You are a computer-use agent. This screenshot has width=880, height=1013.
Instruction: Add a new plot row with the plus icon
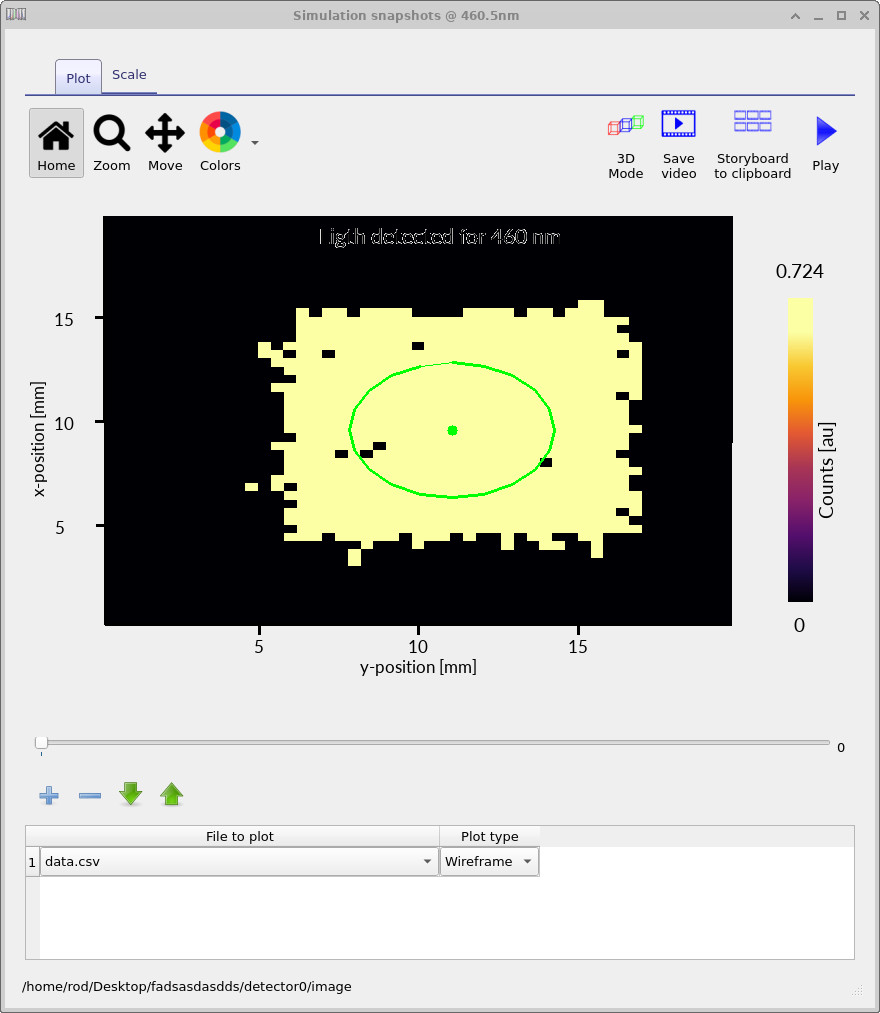pos(49,795)
